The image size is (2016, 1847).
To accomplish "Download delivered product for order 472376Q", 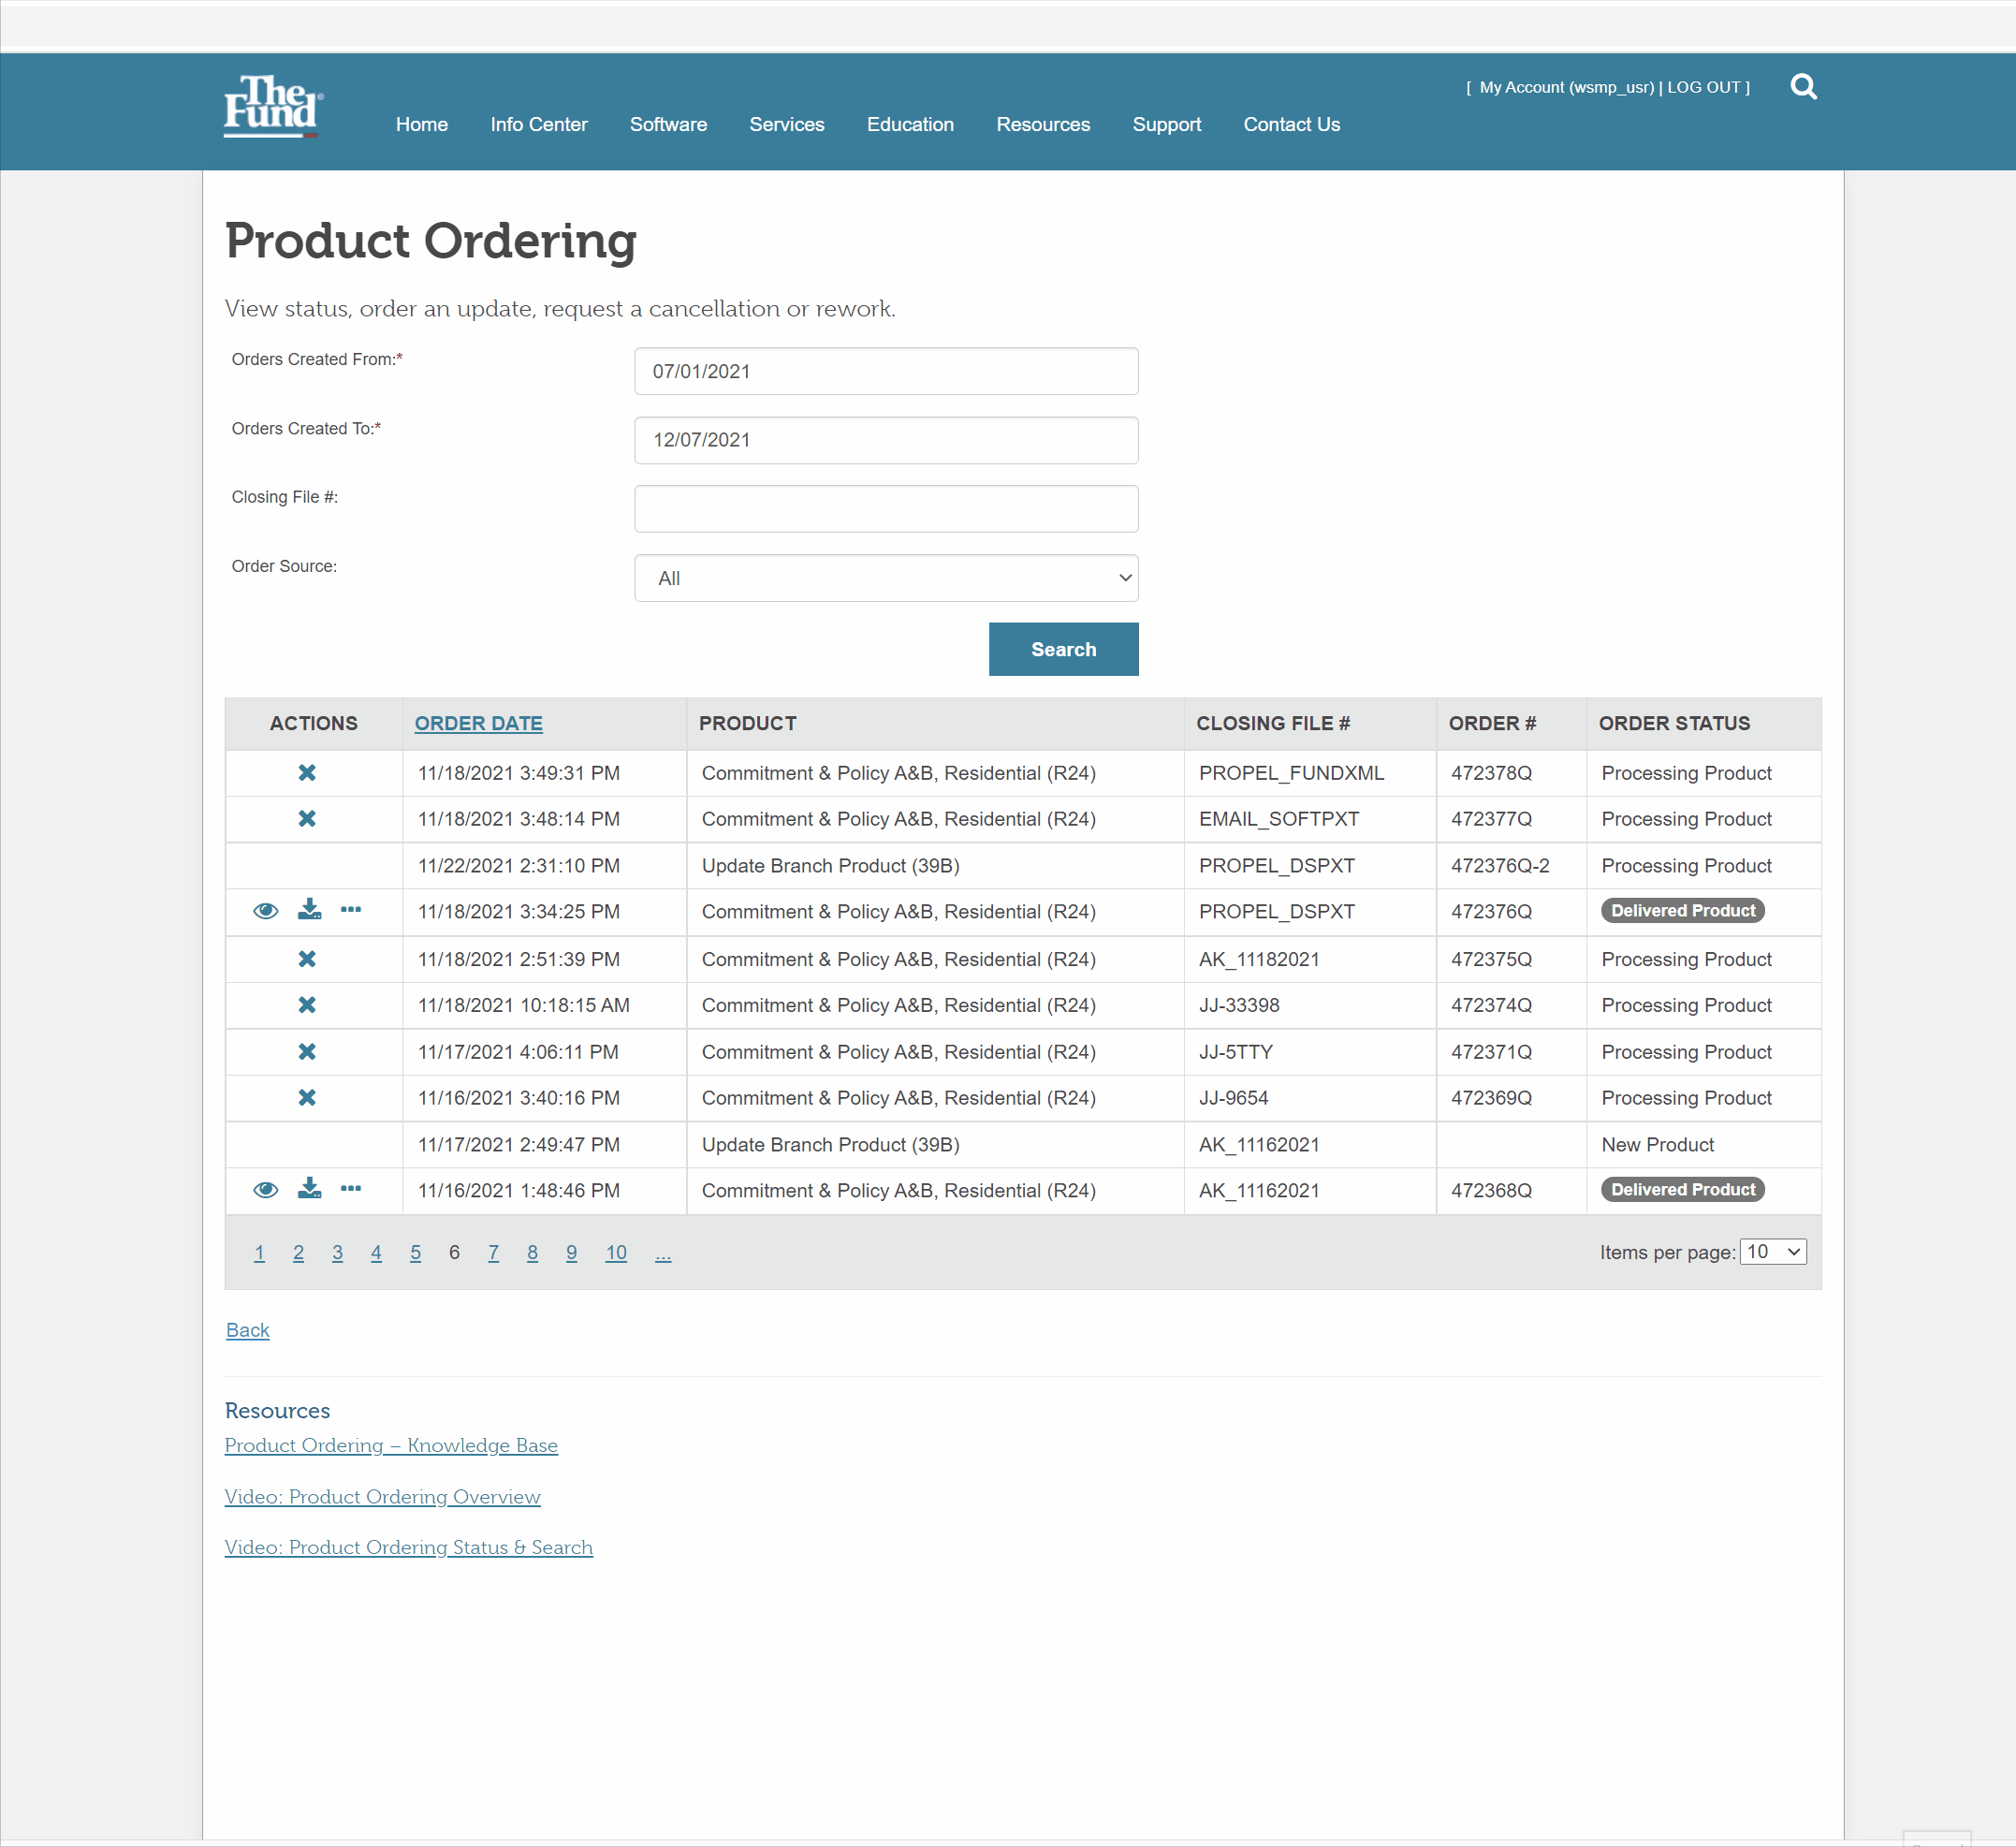I will coord(309,910).
